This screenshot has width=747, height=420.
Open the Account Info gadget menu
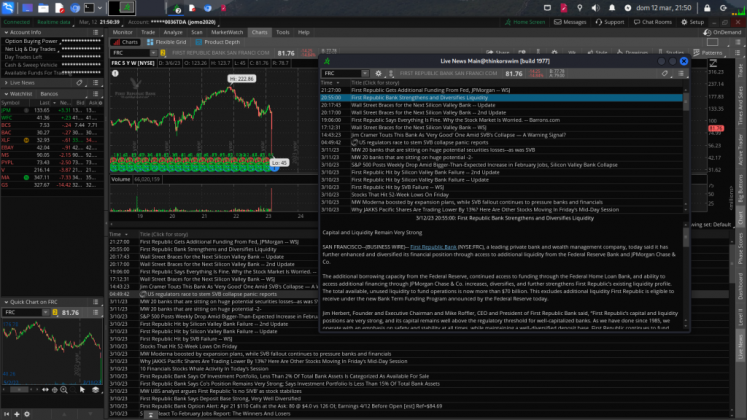click(96, 32)
